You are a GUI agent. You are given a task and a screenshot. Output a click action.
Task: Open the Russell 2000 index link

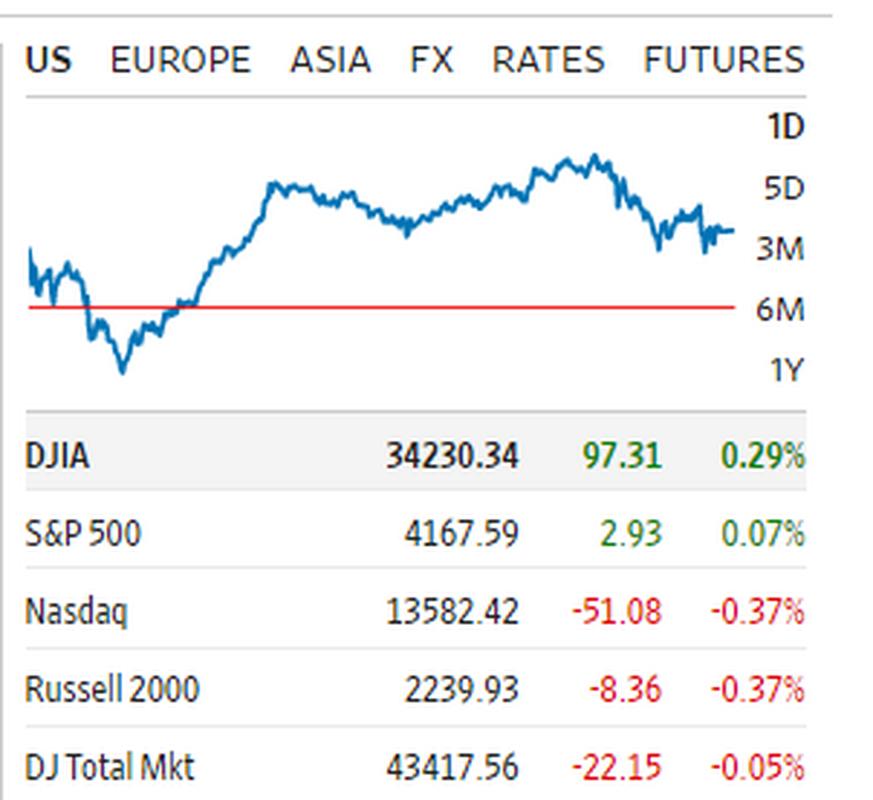[x=112, y=689]
